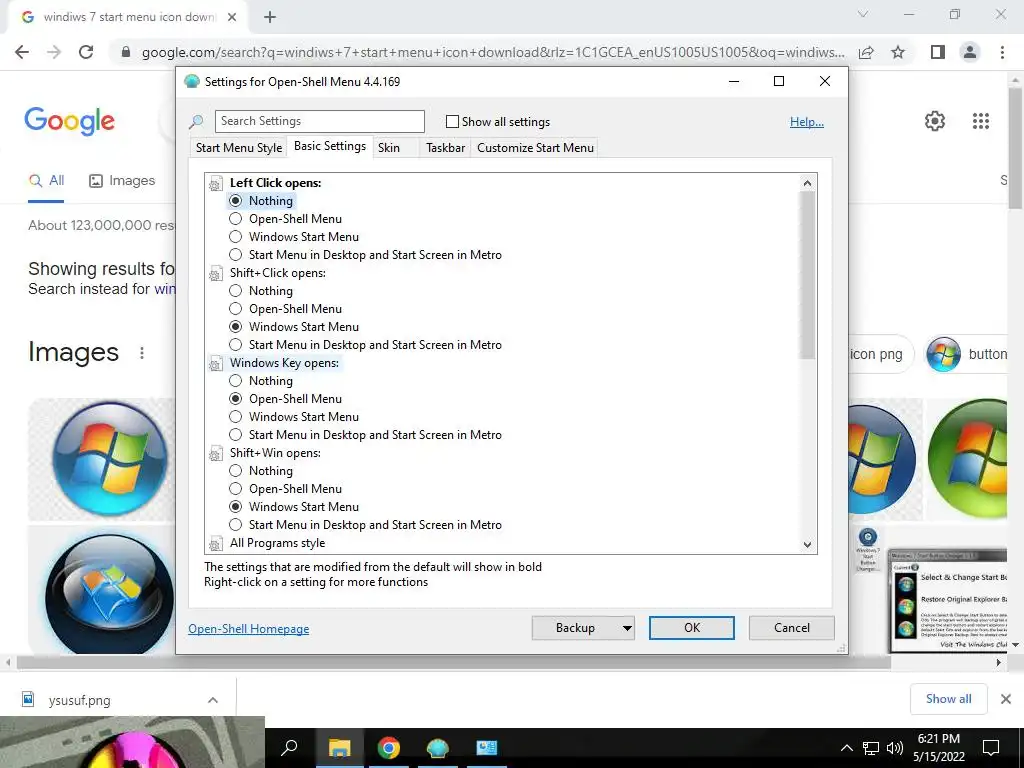Click the gear icon next to Shift+Click opens
Viewport: 1024px width, 768px height.
click(x=216, y=274)
